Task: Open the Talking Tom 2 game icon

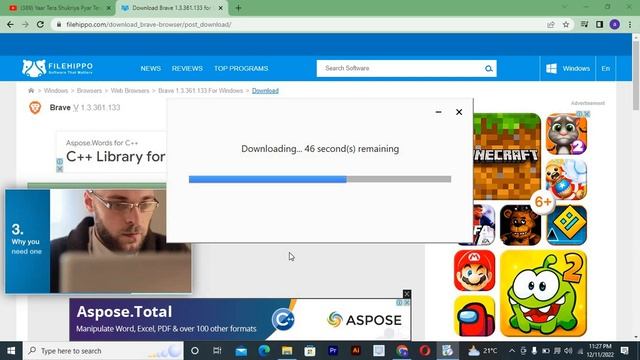Action: click(x=566, y=134)
